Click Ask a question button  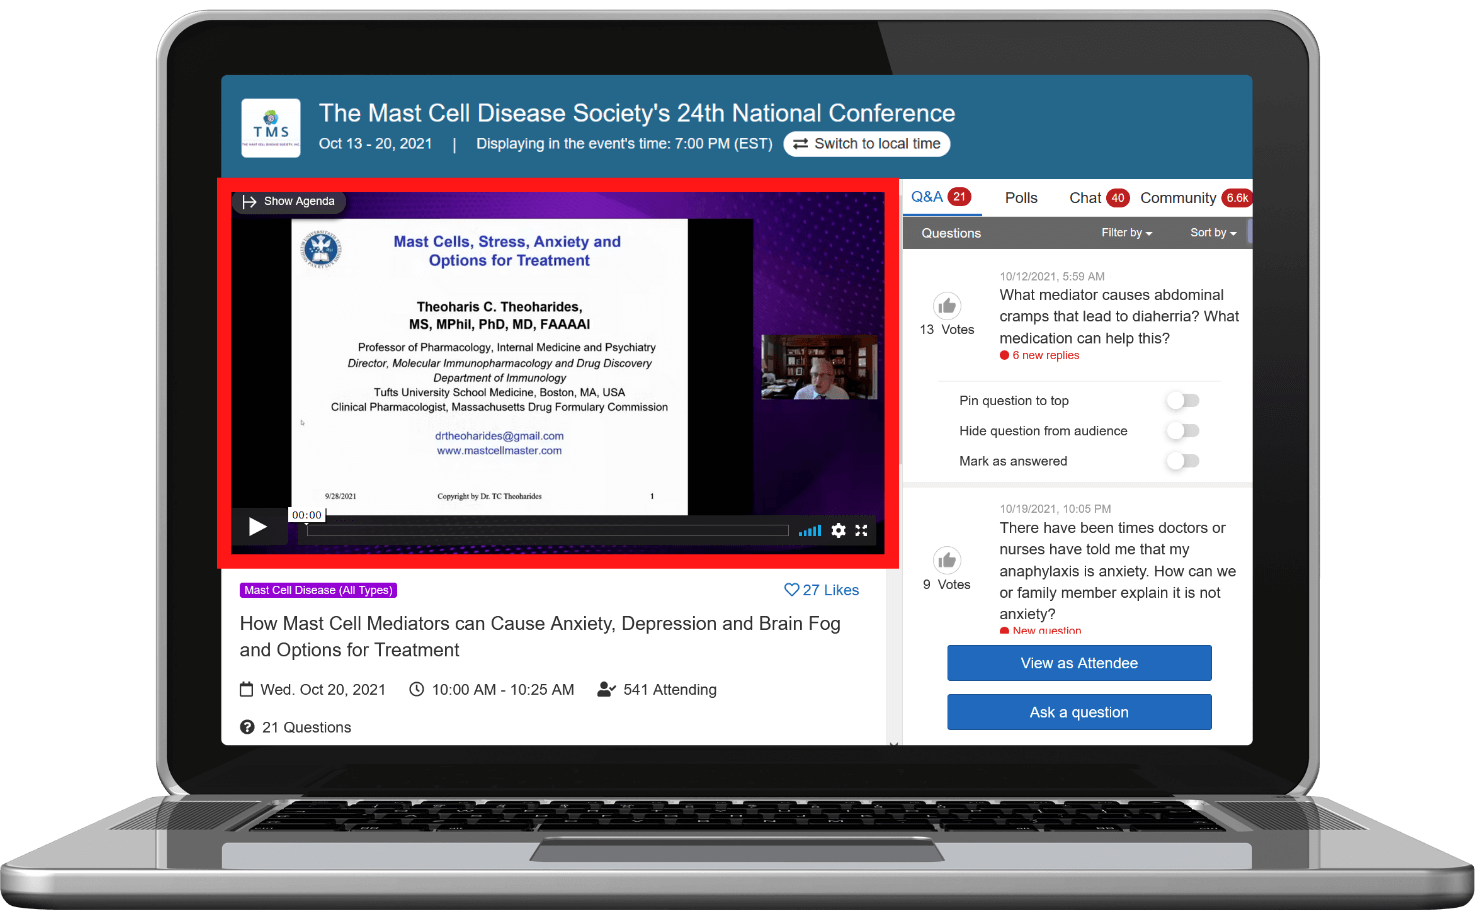(1079, 712)
